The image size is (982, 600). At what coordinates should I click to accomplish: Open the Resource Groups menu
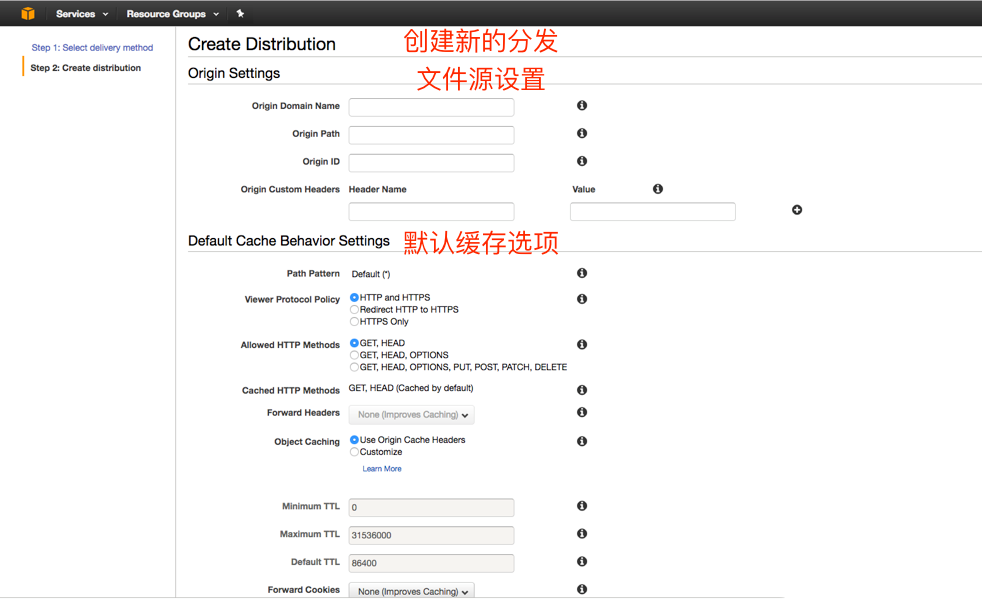pyautogui.click(x=173, y=14)
